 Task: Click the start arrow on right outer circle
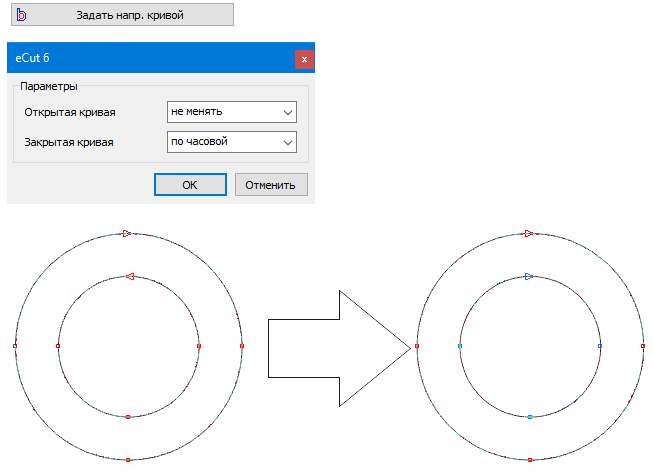[x=528, y=233]
